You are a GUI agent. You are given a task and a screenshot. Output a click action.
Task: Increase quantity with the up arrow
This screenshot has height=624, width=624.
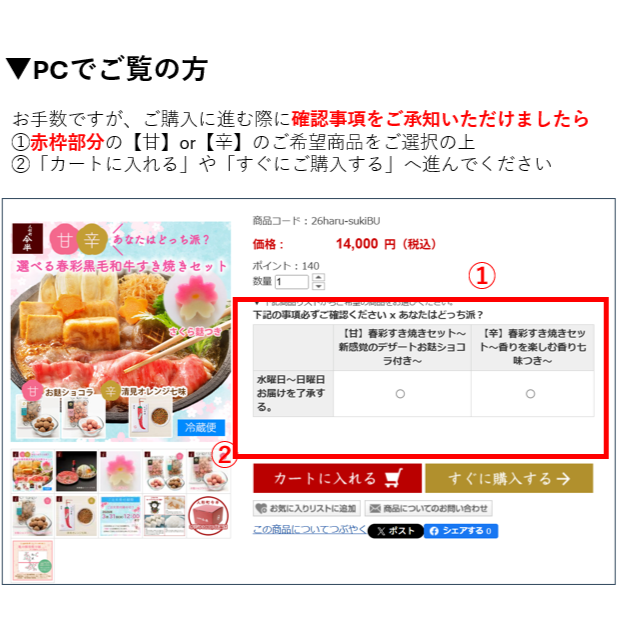tap(319, 277)
